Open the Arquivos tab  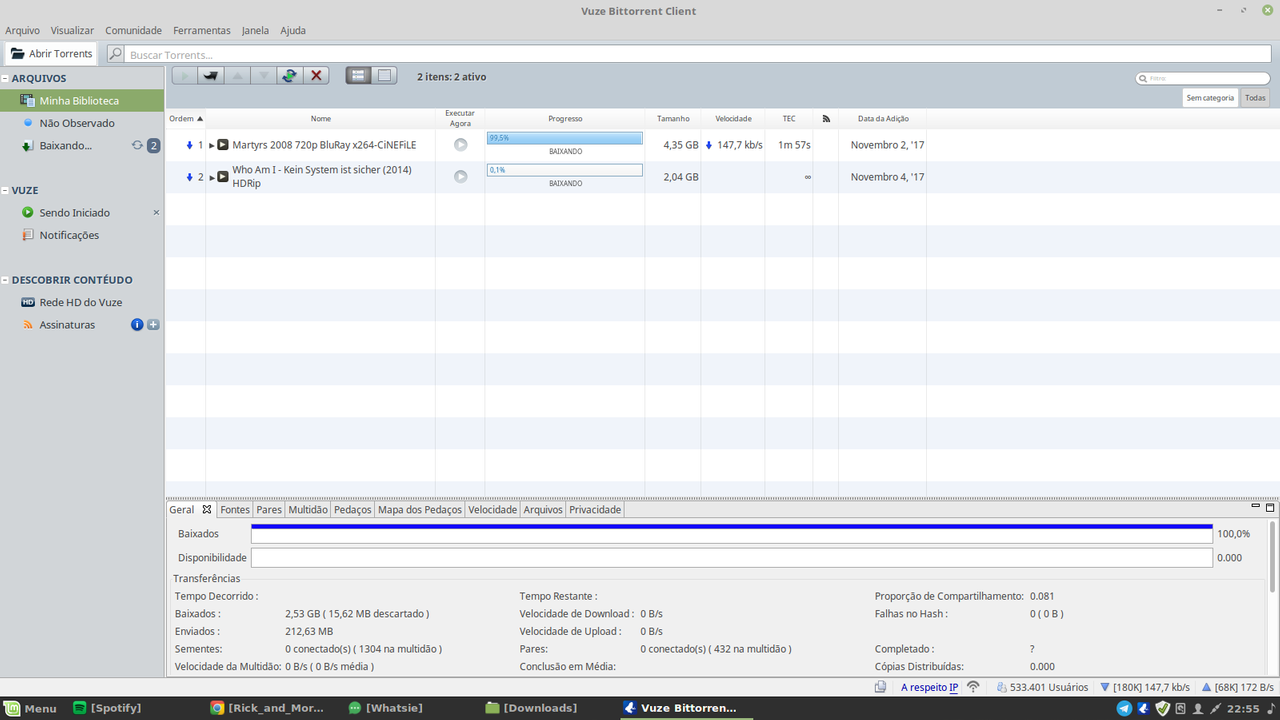[x=544, y=510]
